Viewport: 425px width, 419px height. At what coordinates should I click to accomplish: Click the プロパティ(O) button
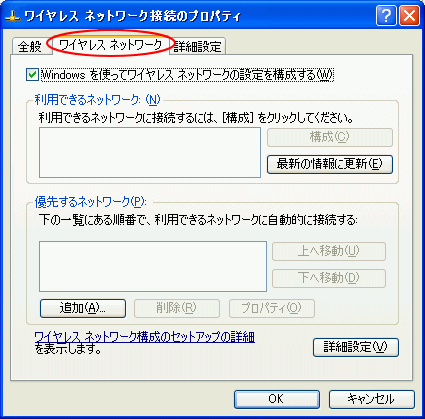(272, 308)
